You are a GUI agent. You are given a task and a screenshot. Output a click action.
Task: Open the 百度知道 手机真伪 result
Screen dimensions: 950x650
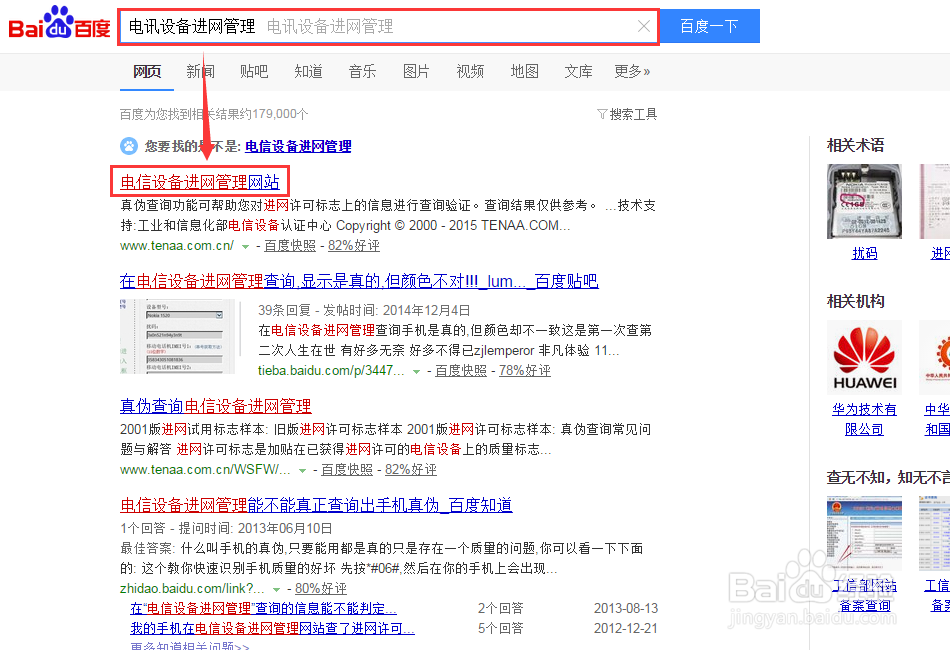(x=316, y=505)
